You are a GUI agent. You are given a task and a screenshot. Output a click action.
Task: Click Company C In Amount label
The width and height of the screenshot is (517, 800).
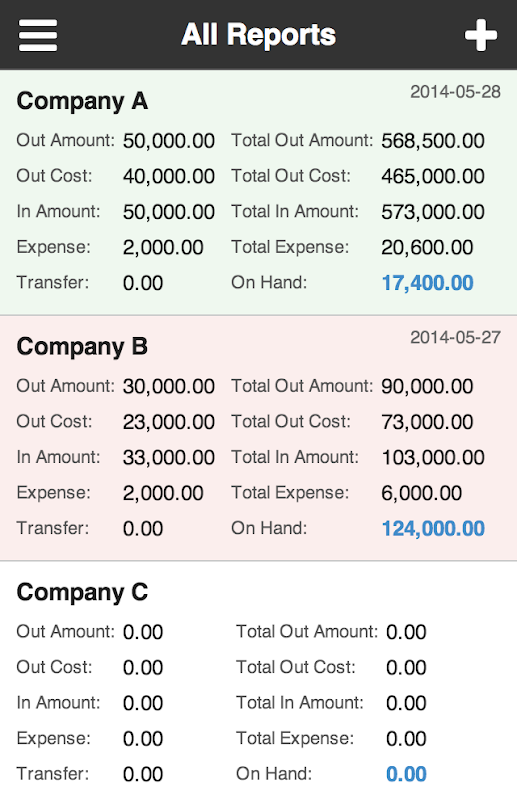click(x=58, y=703)
